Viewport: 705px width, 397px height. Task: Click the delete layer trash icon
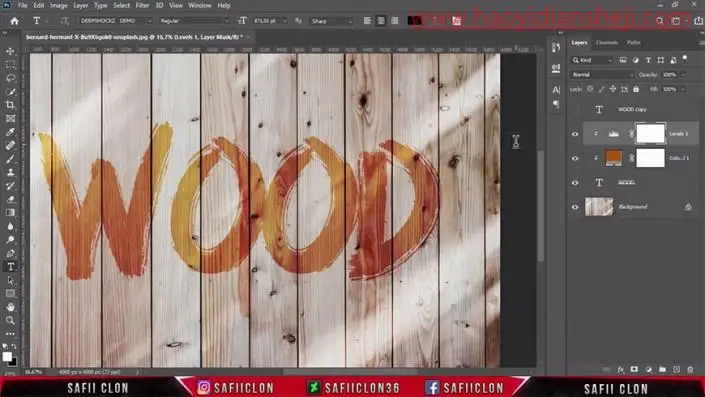click(x=691, y=370)
